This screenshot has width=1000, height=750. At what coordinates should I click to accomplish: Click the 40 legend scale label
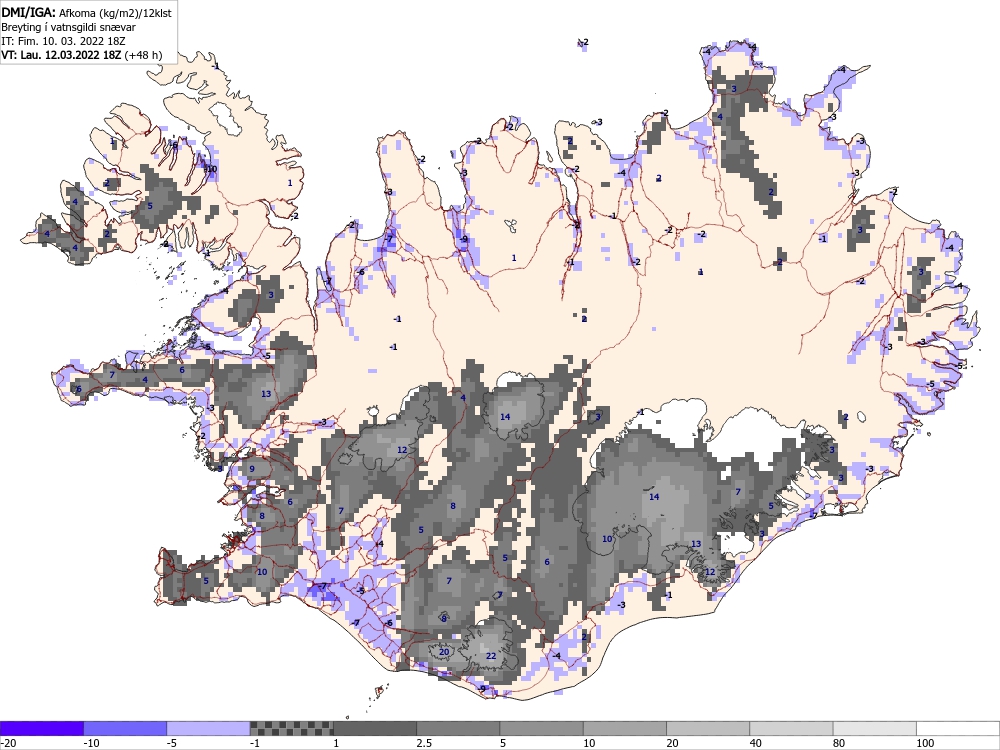756,743
